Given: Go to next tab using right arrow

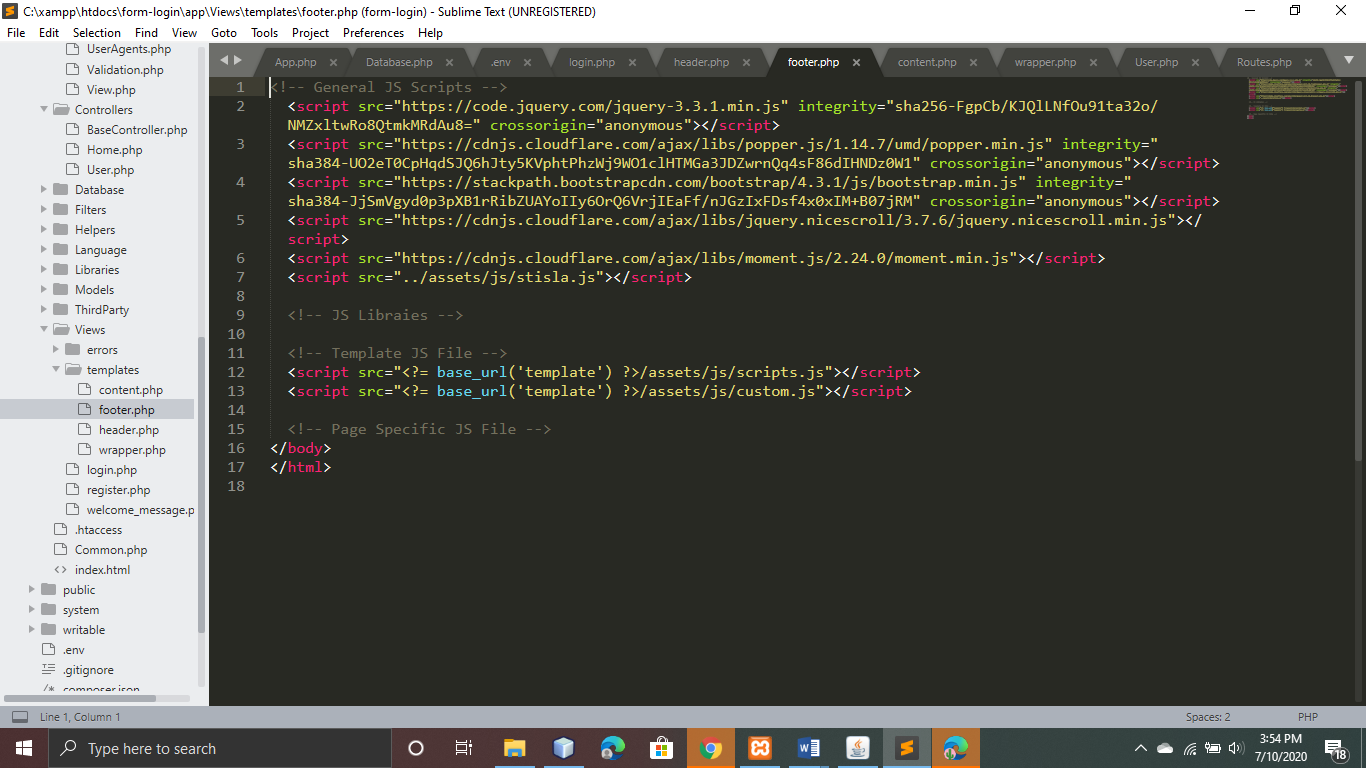Looking at the screenshot, I should [x=238, y=61].
